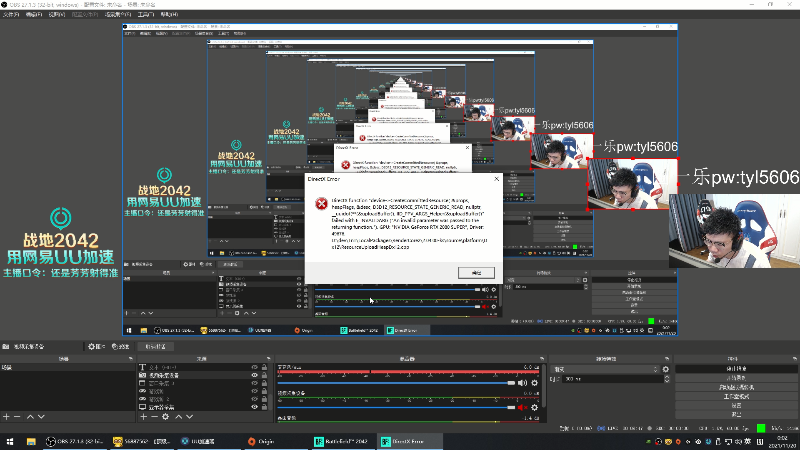The width and height of the screenshot is (800, 450).
Task: Float the Sources dock panel
Action: [x=268, y=359]
